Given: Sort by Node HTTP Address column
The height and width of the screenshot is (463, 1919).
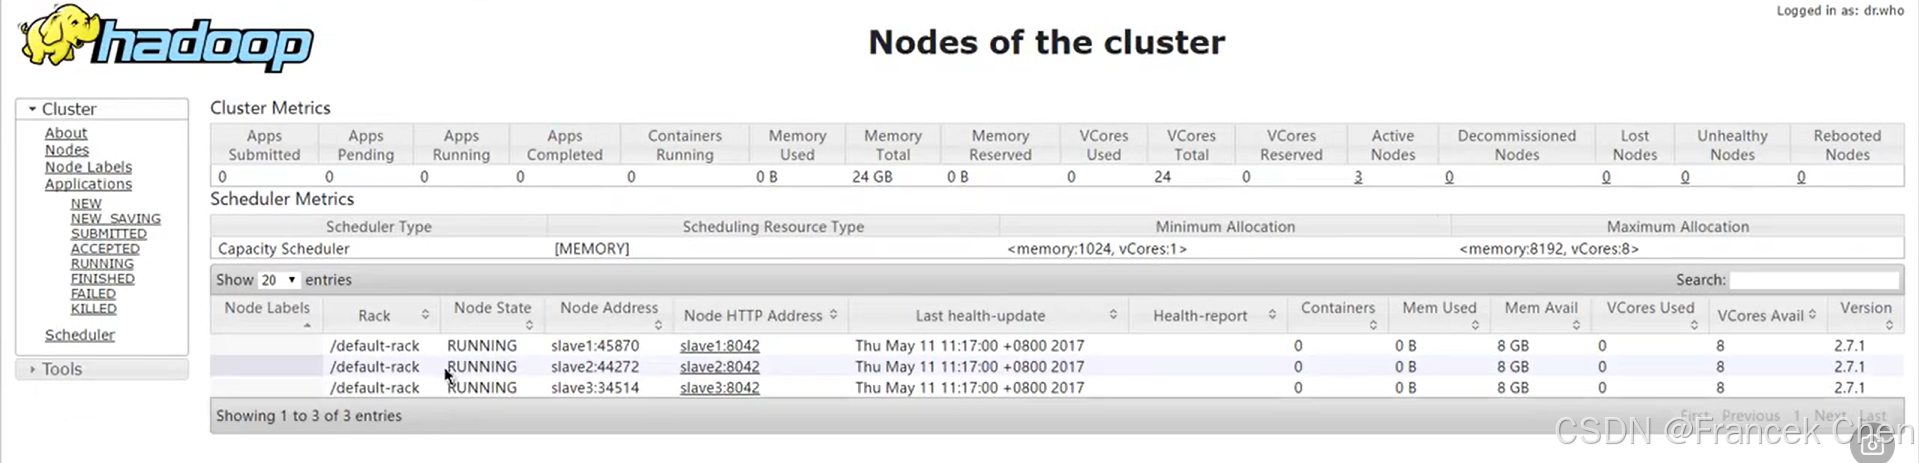Looking at the screenshot, I should click(833, 315).
